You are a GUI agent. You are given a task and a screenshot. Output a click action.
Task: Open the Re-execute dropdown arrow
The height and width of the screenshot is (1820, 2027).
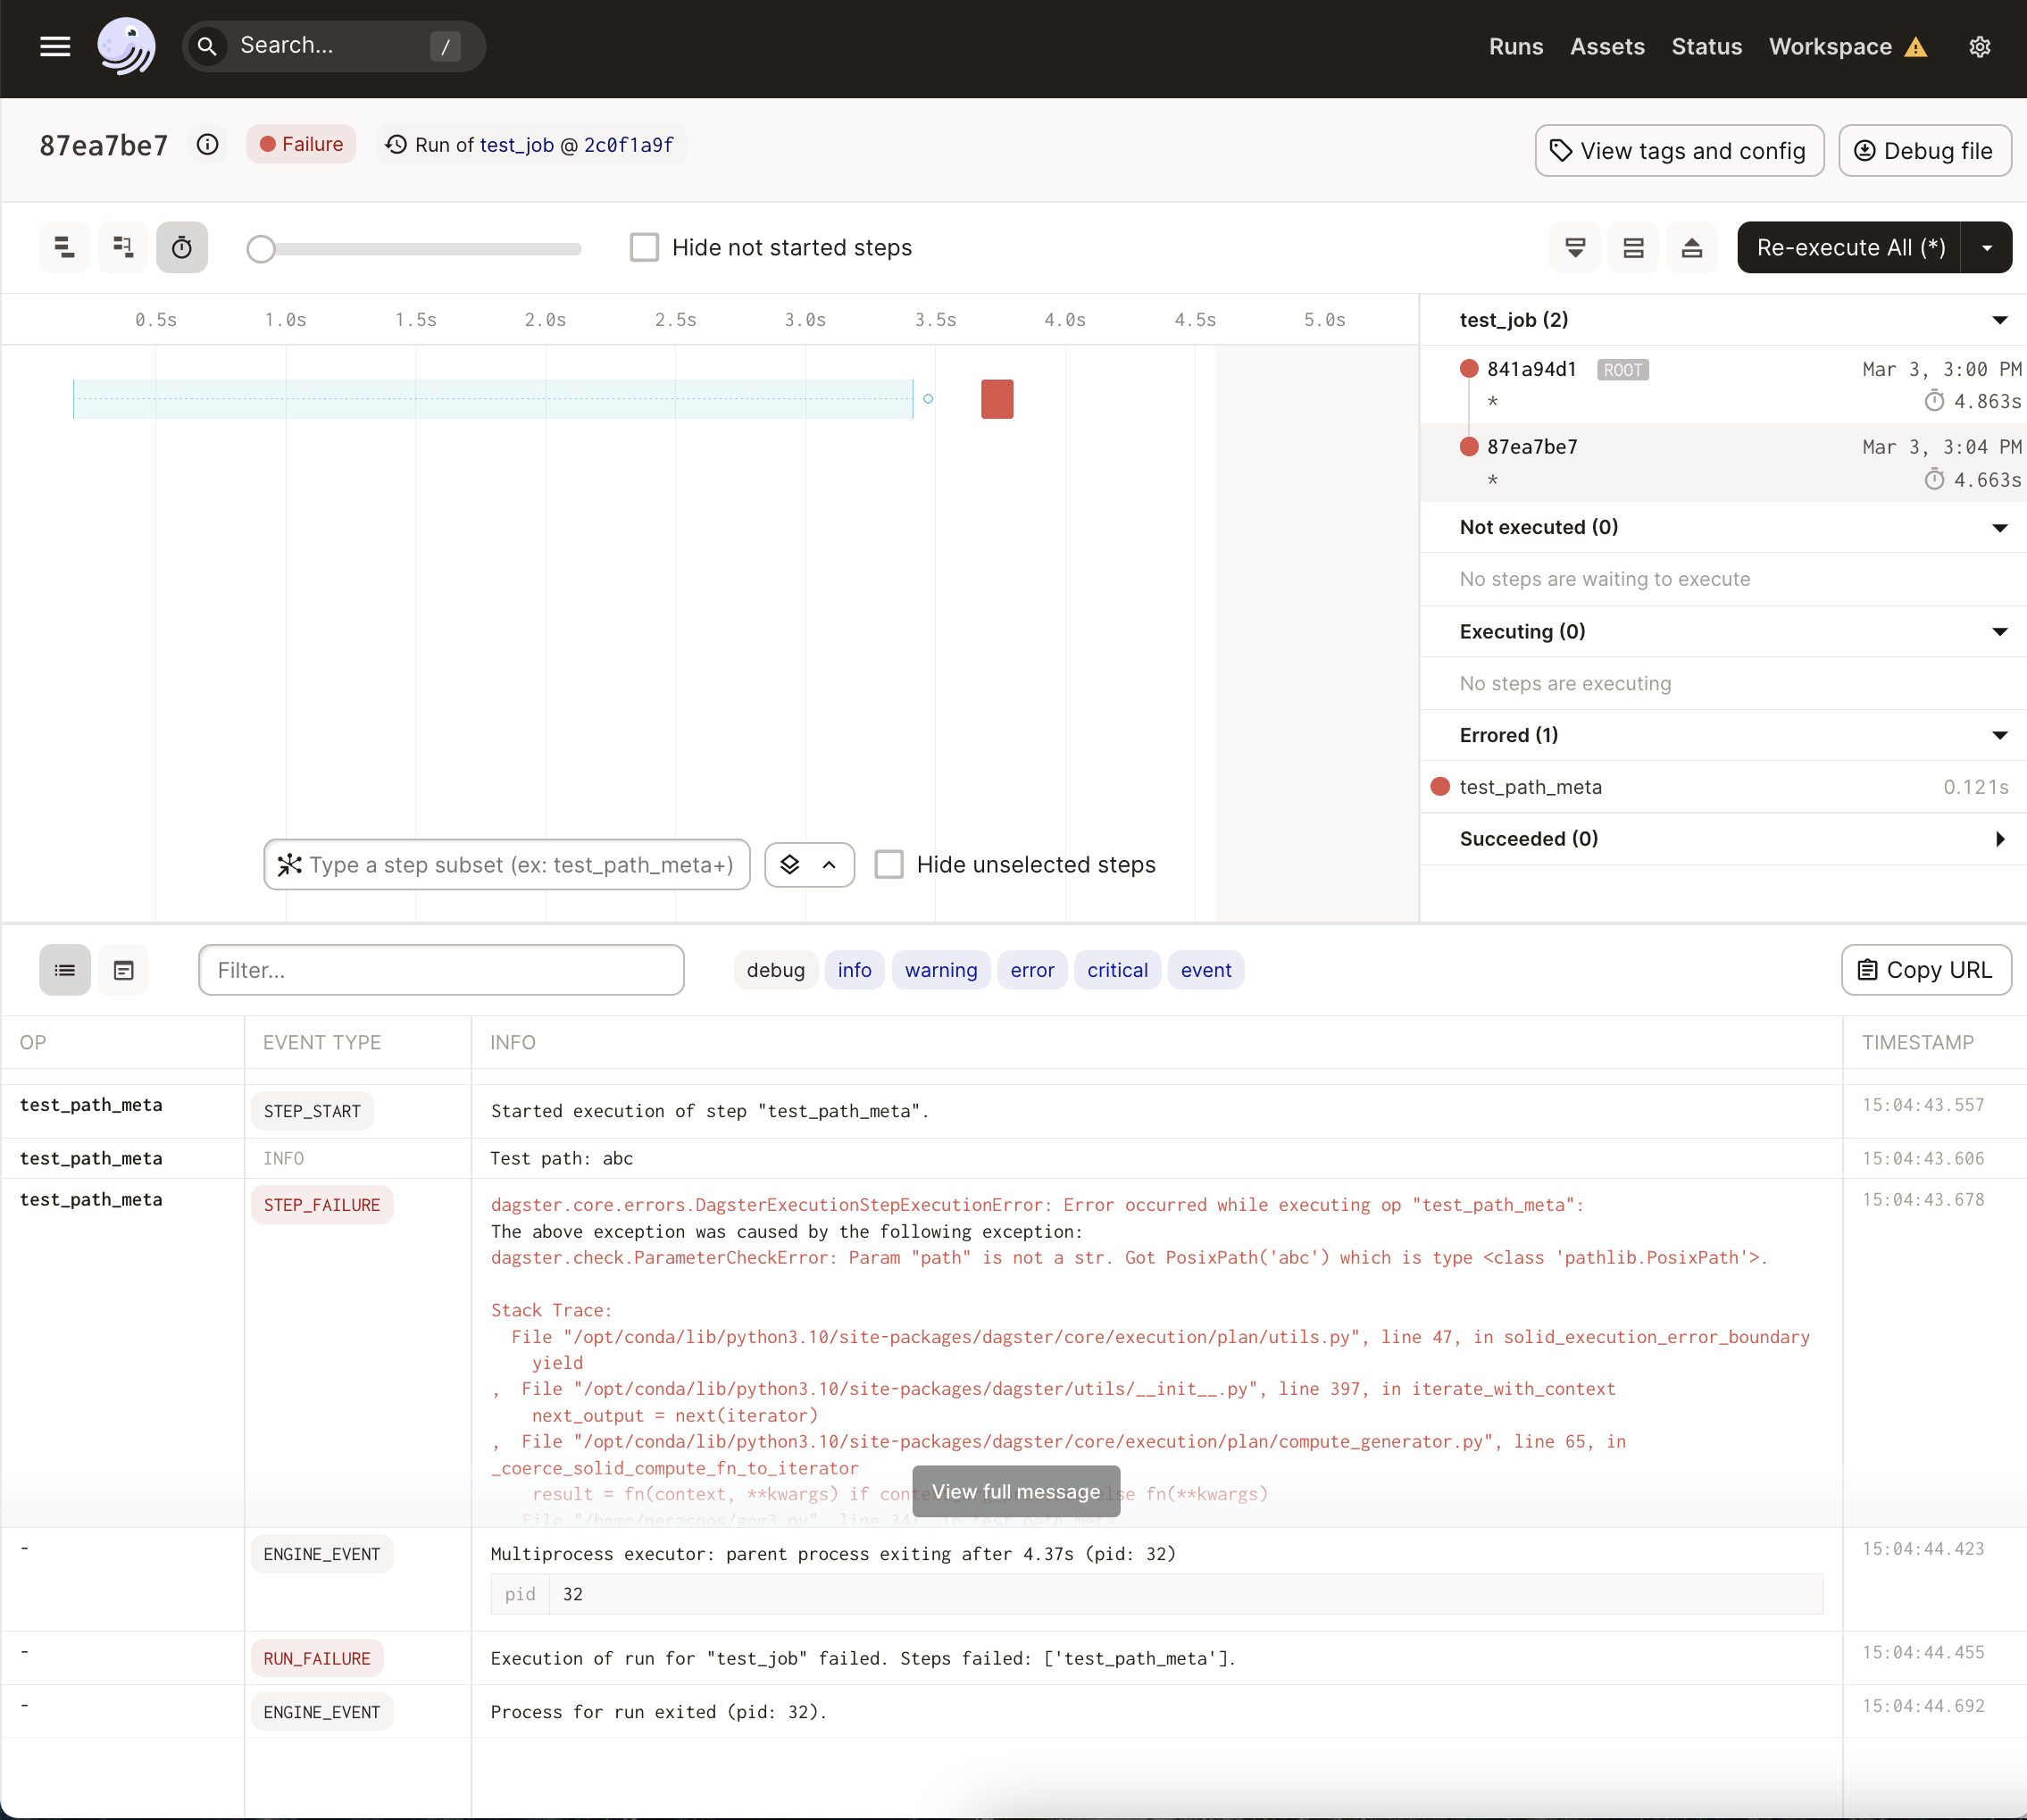(x=1986, y=247)
